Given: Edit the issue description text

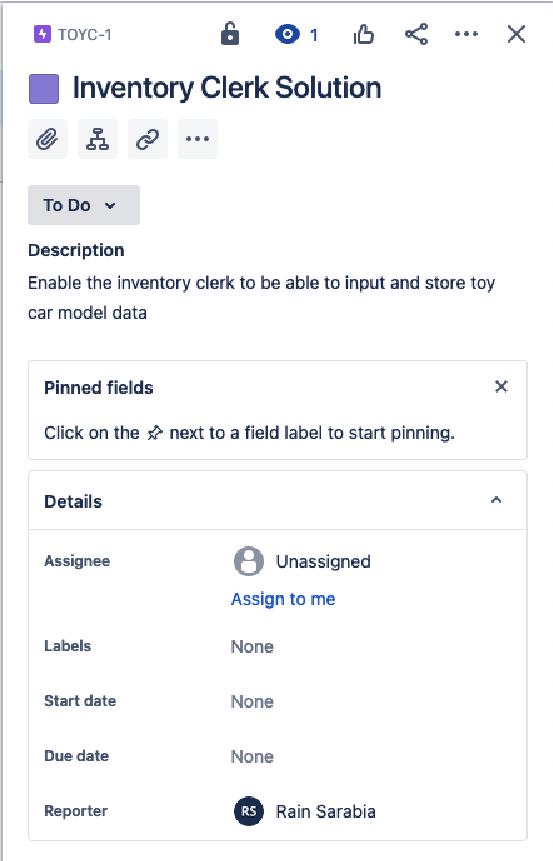Looking at the screenshot, I should 261,298.
